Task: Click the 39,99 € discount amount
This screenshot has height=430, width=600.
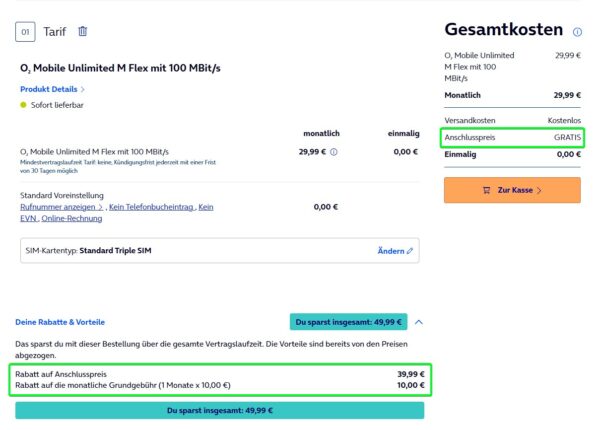Action: [411, 374]
